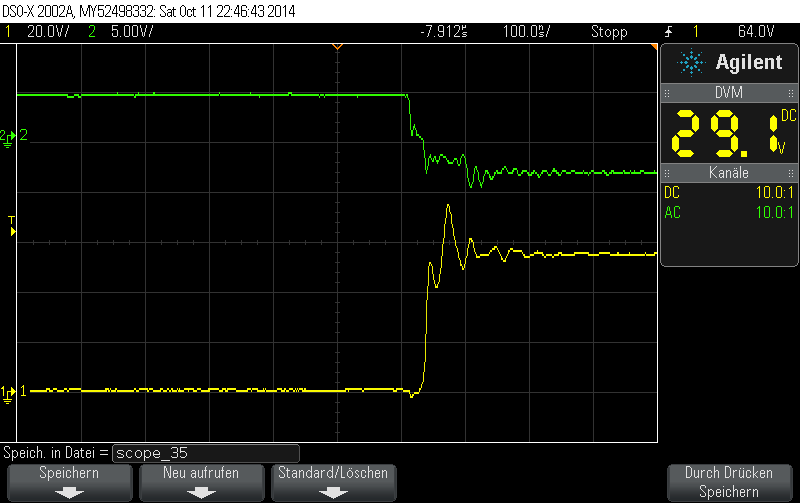Click the rising edge trigger icon
The width and height of the screenshot is (800, 503).
pos(669,32)
